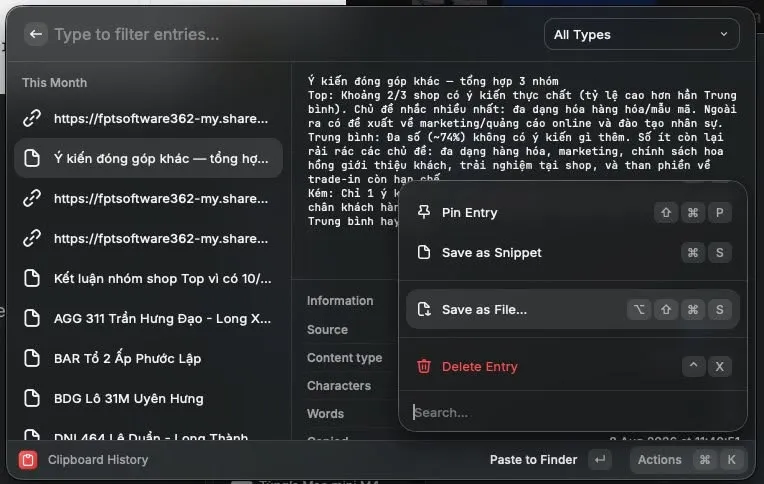Image resolution: width=764 pixels, height=484 pixels.
Task: Select 'BDG Lô 31M Uyên Hưng' entry
Action: 149,398
